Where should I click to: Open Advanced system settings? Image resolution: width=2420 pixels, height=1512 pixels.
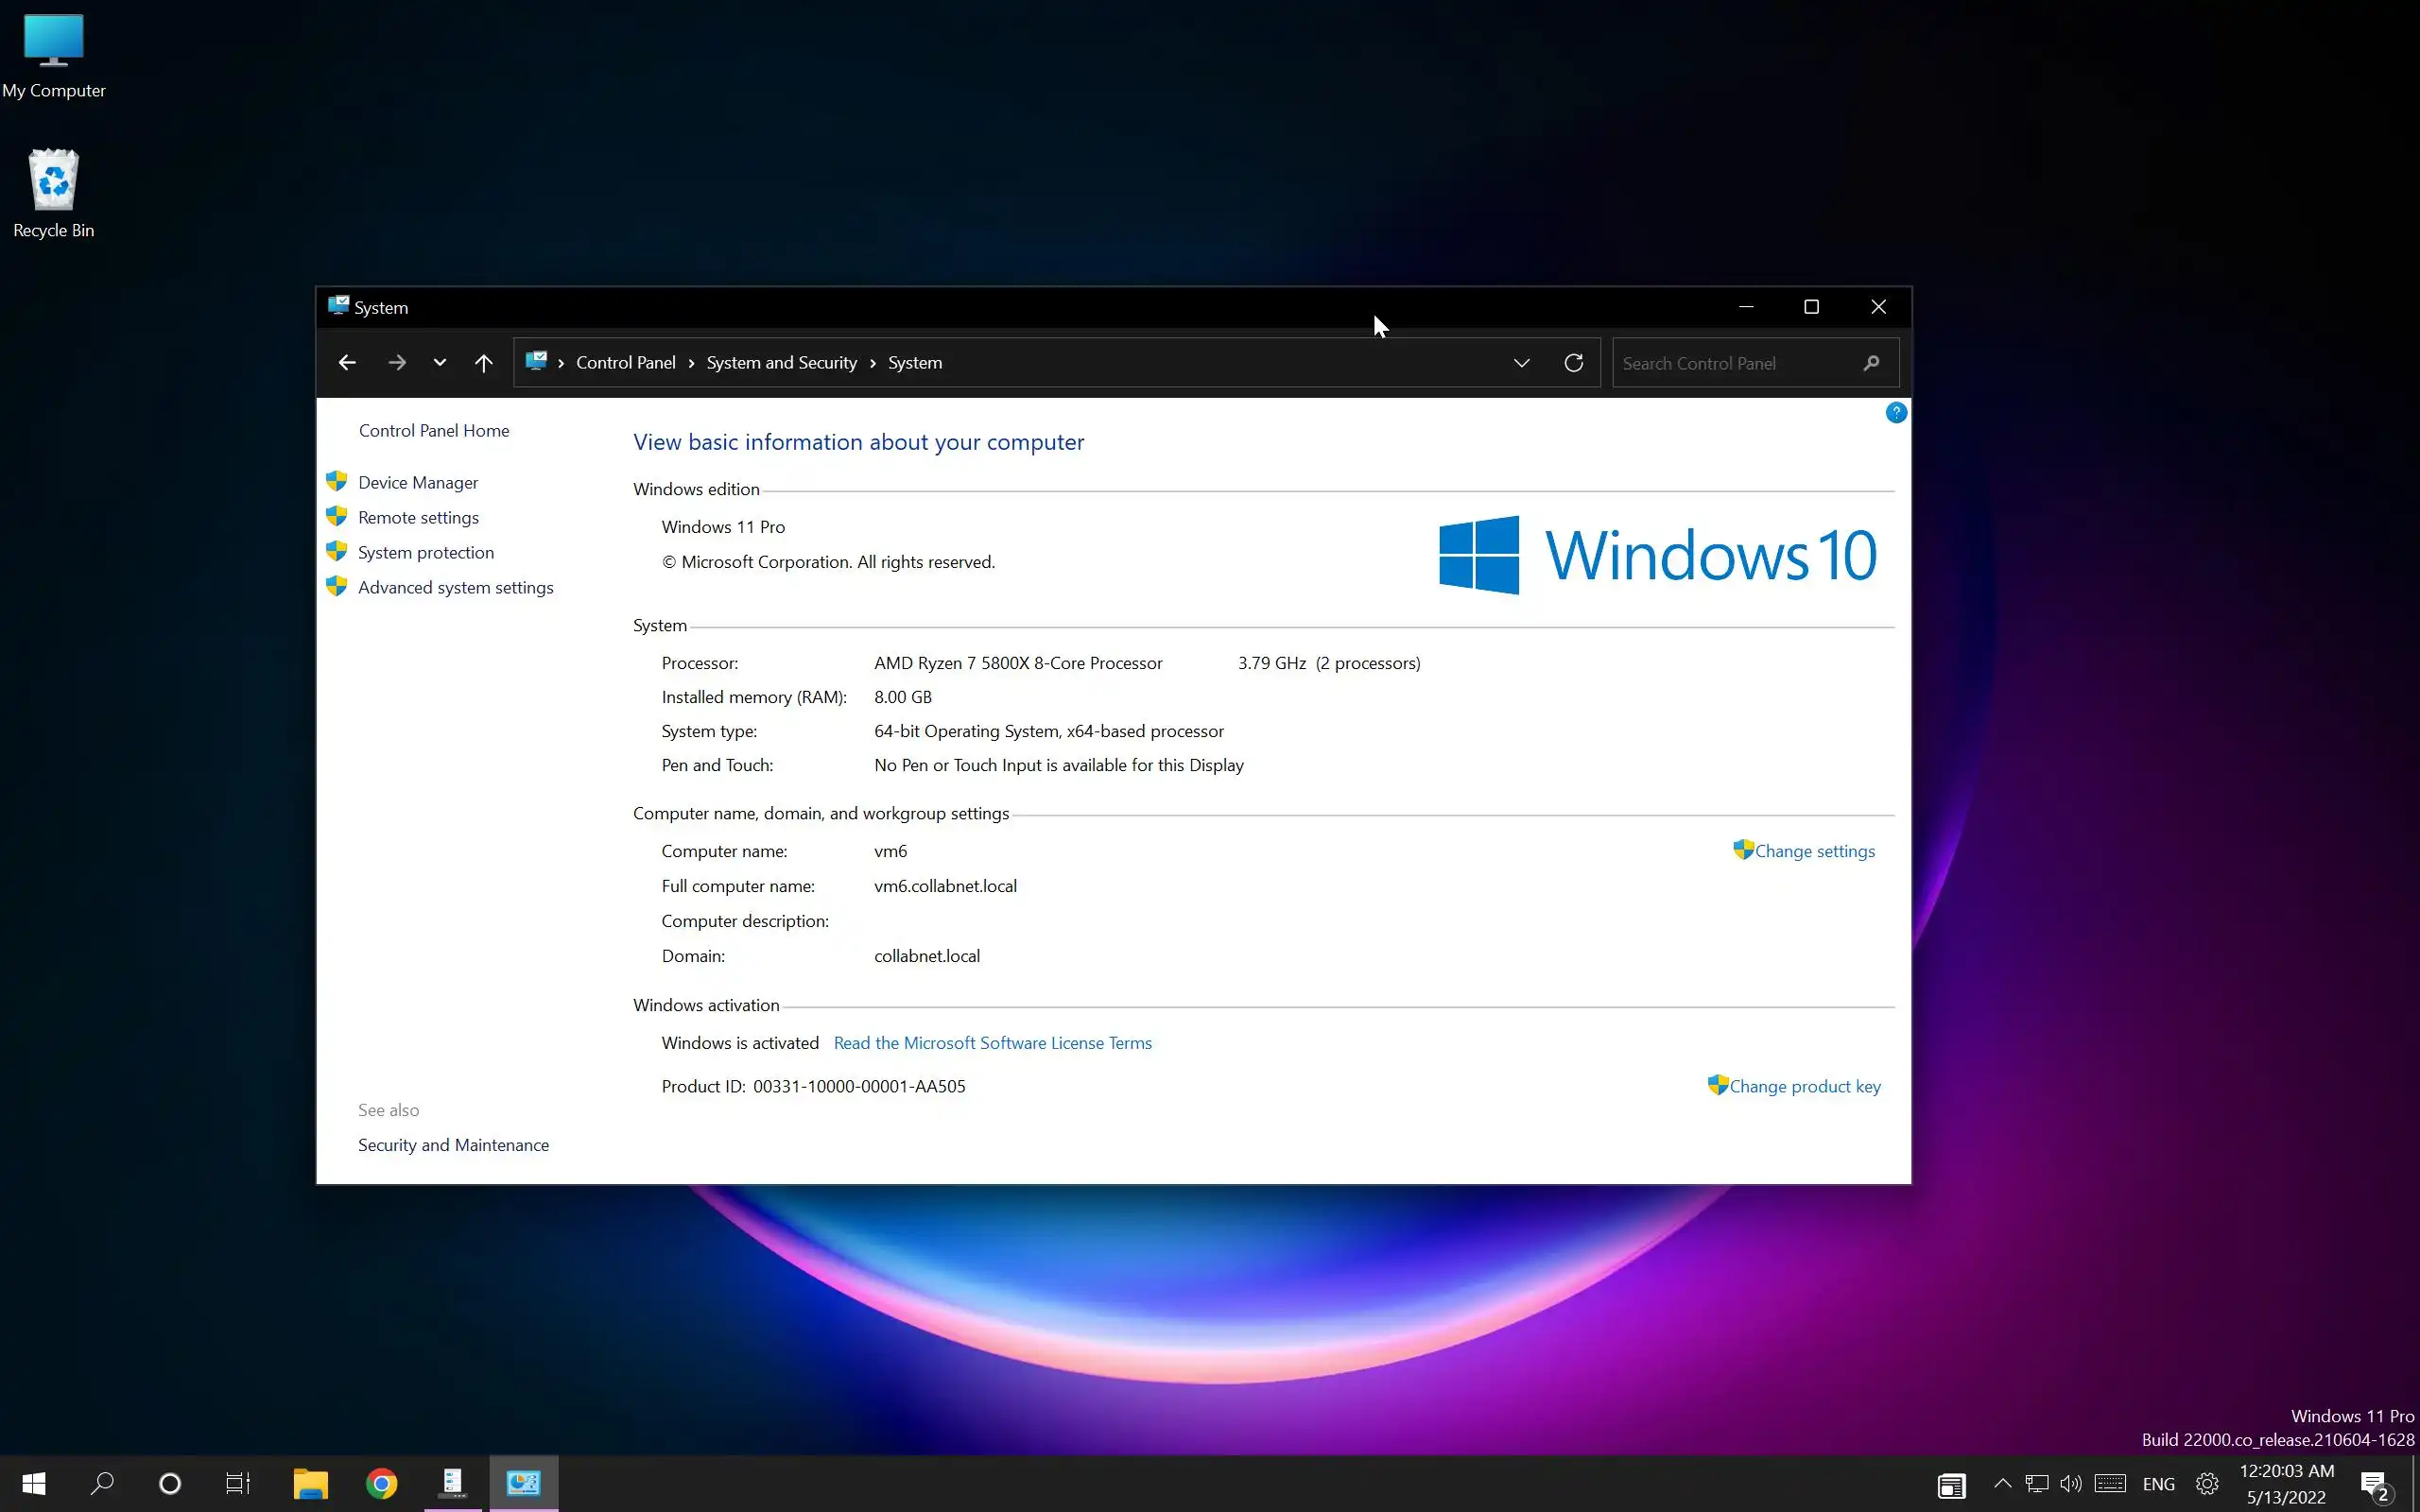455,588
